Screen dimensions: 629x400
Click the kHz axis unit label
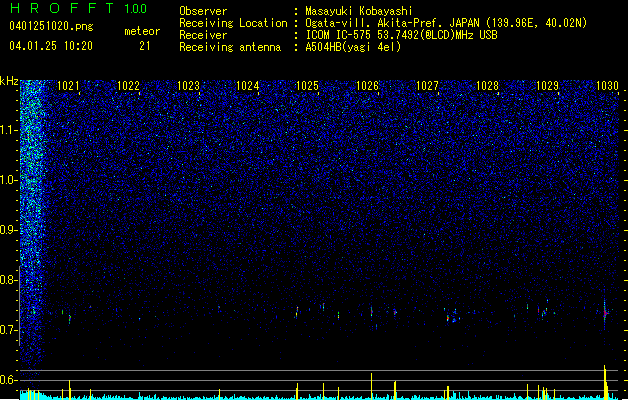pos(9,82)
